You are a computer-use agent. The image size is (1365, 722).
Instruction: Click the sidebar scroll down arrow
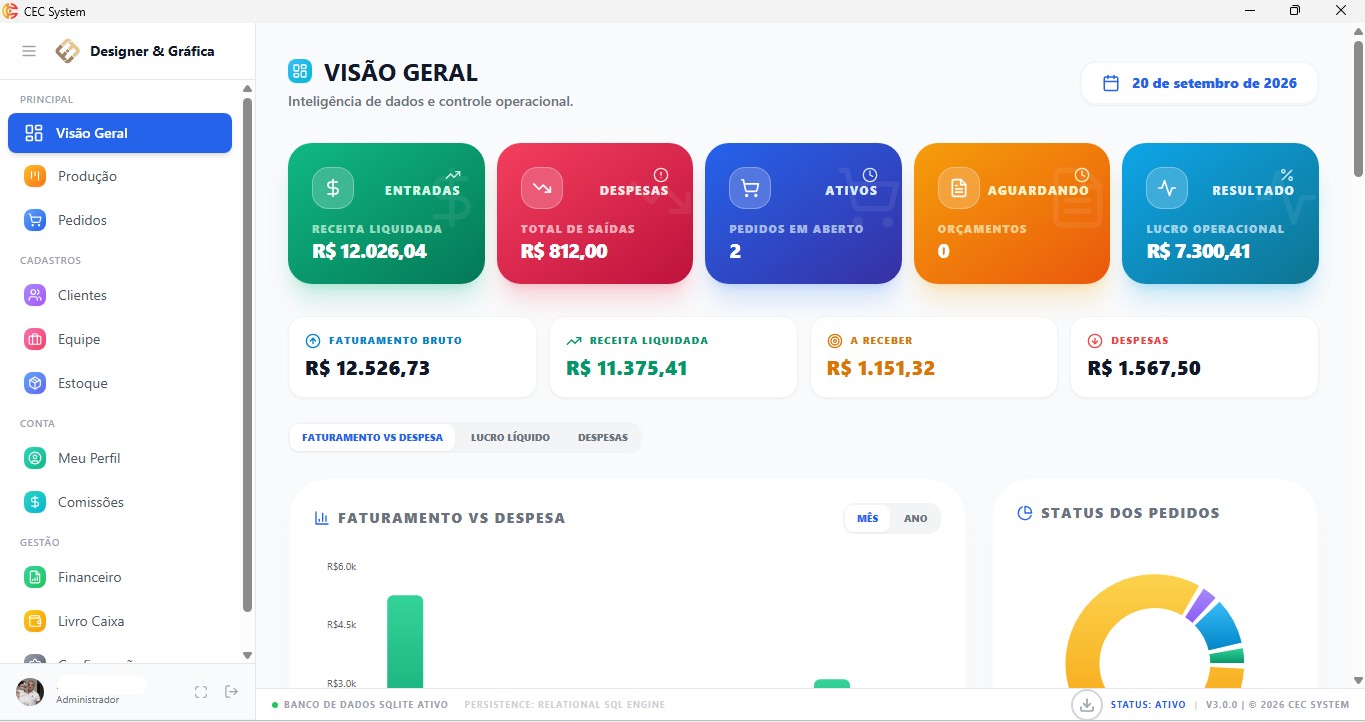pyautogui.click(x=248, y=655)
